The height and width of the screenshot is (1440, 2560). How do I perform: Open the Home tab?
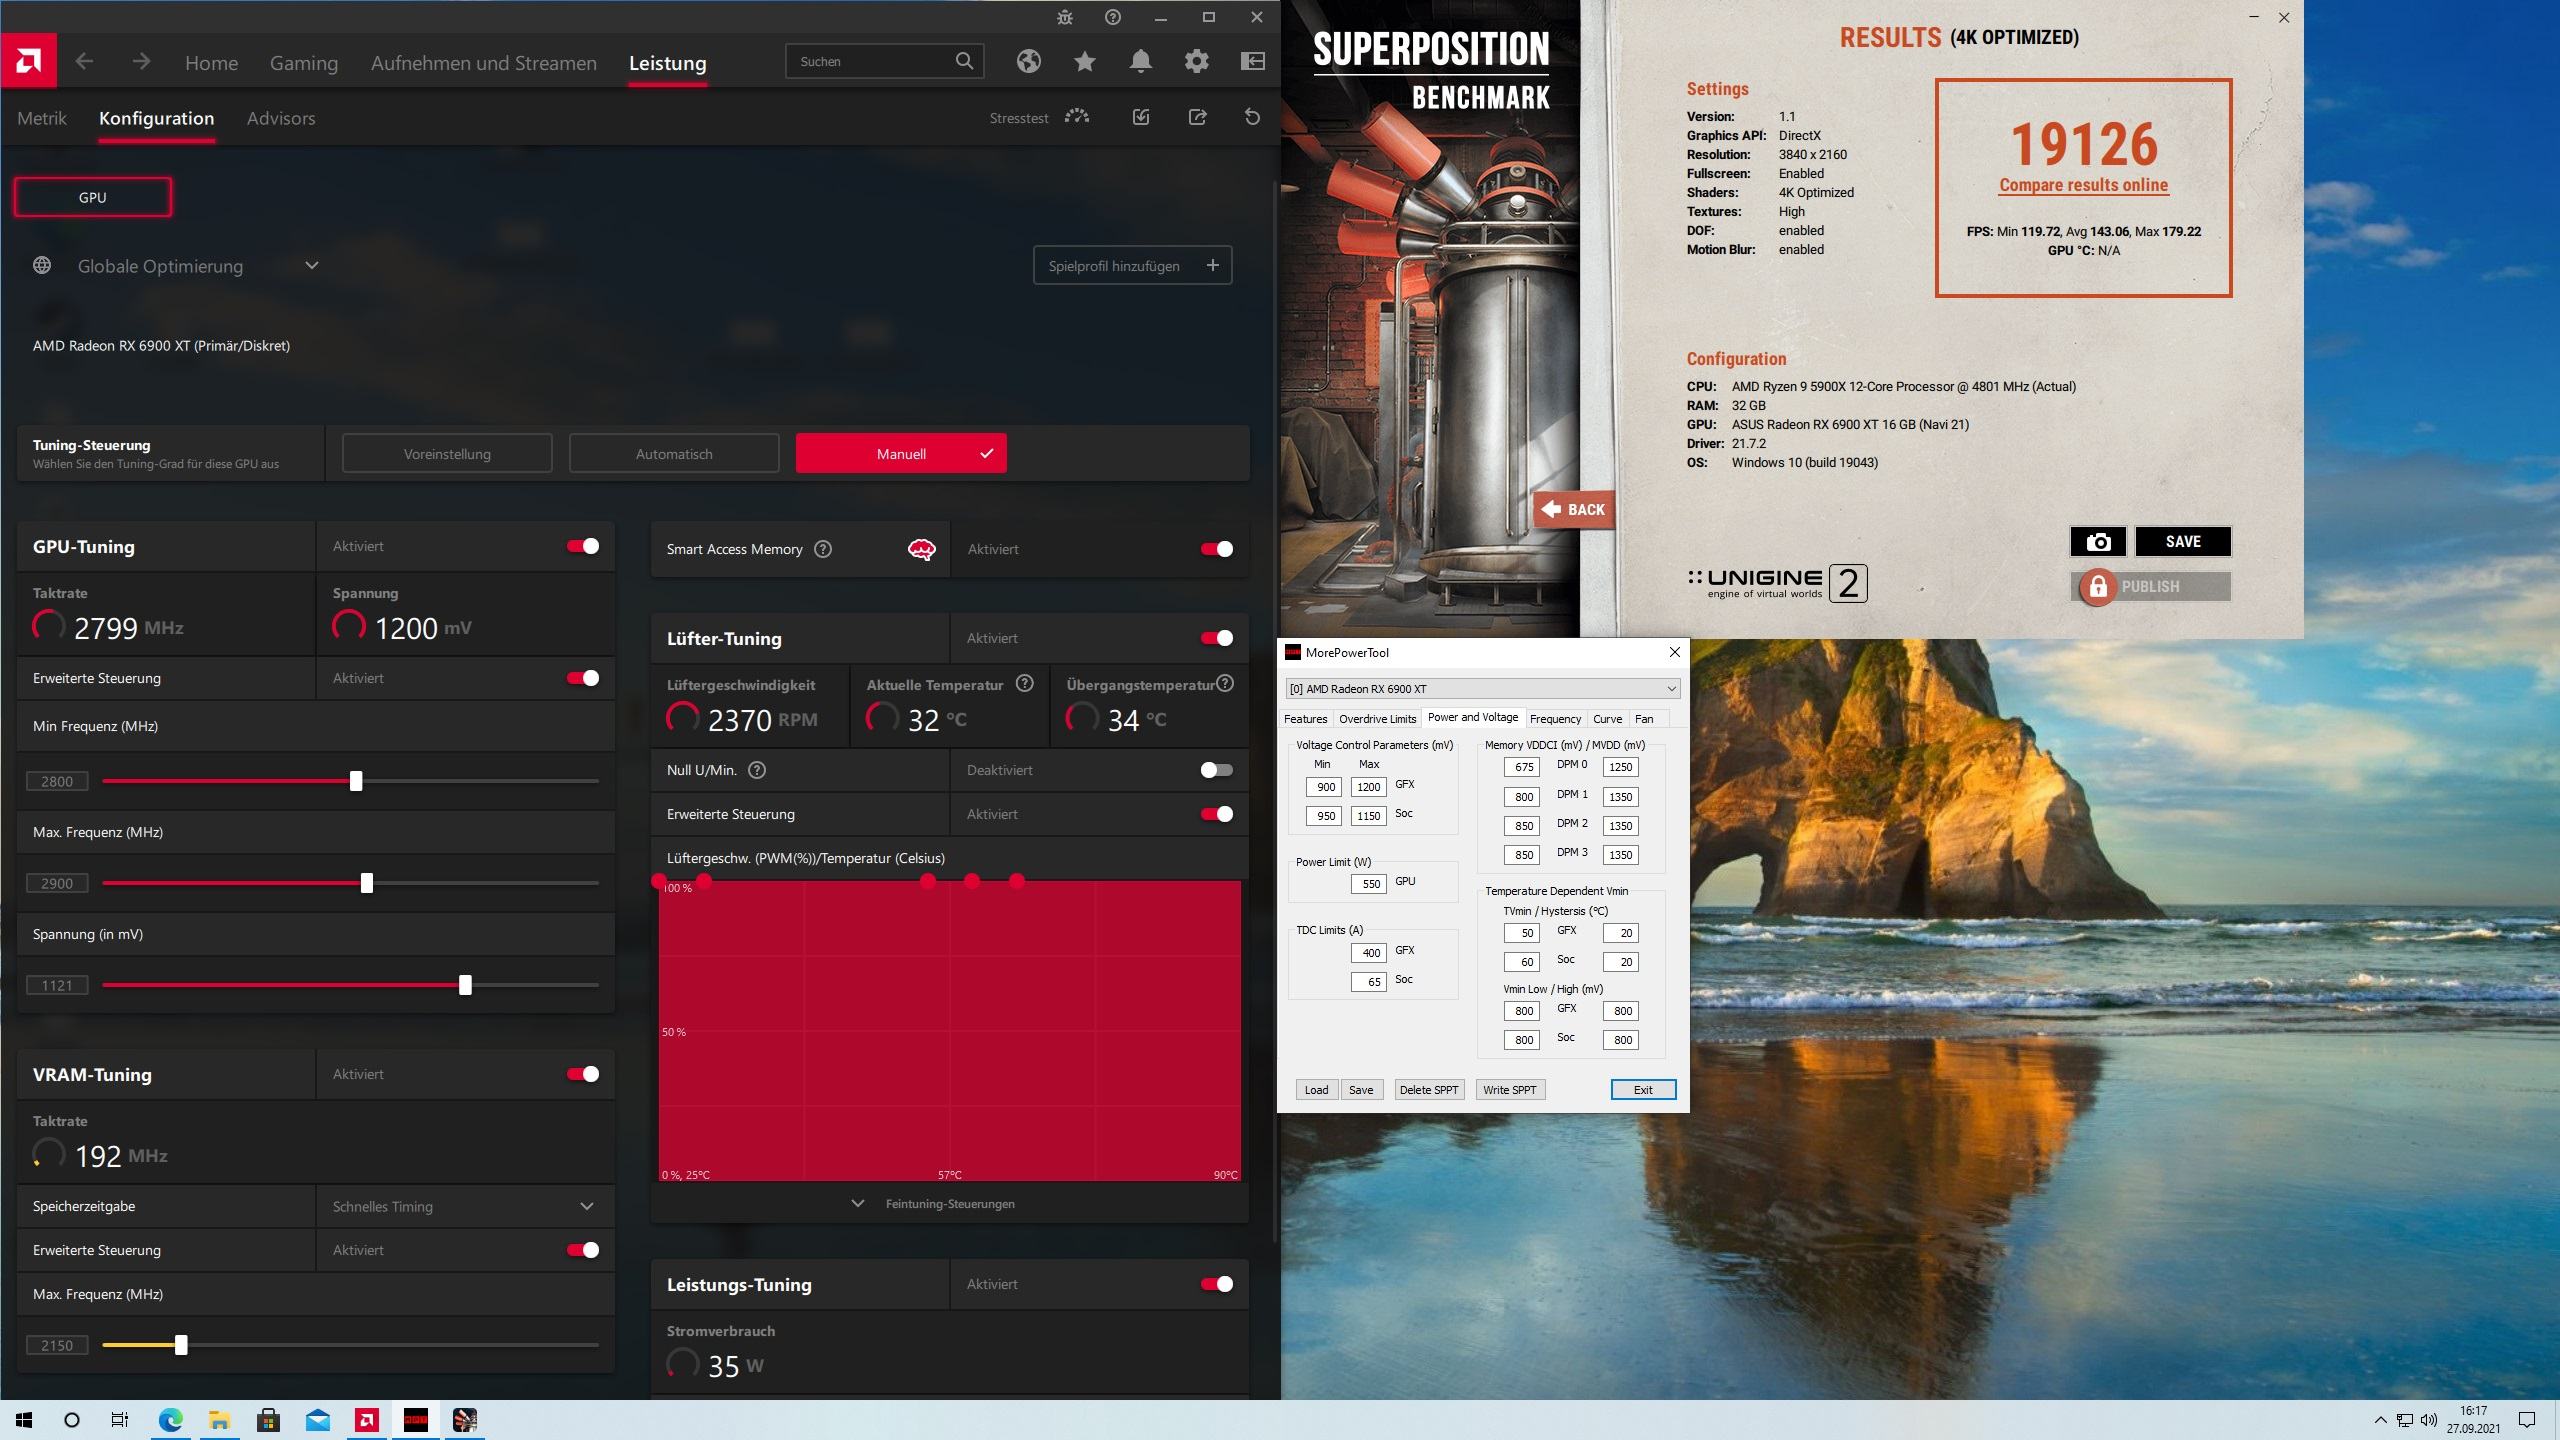pos(211,63)
